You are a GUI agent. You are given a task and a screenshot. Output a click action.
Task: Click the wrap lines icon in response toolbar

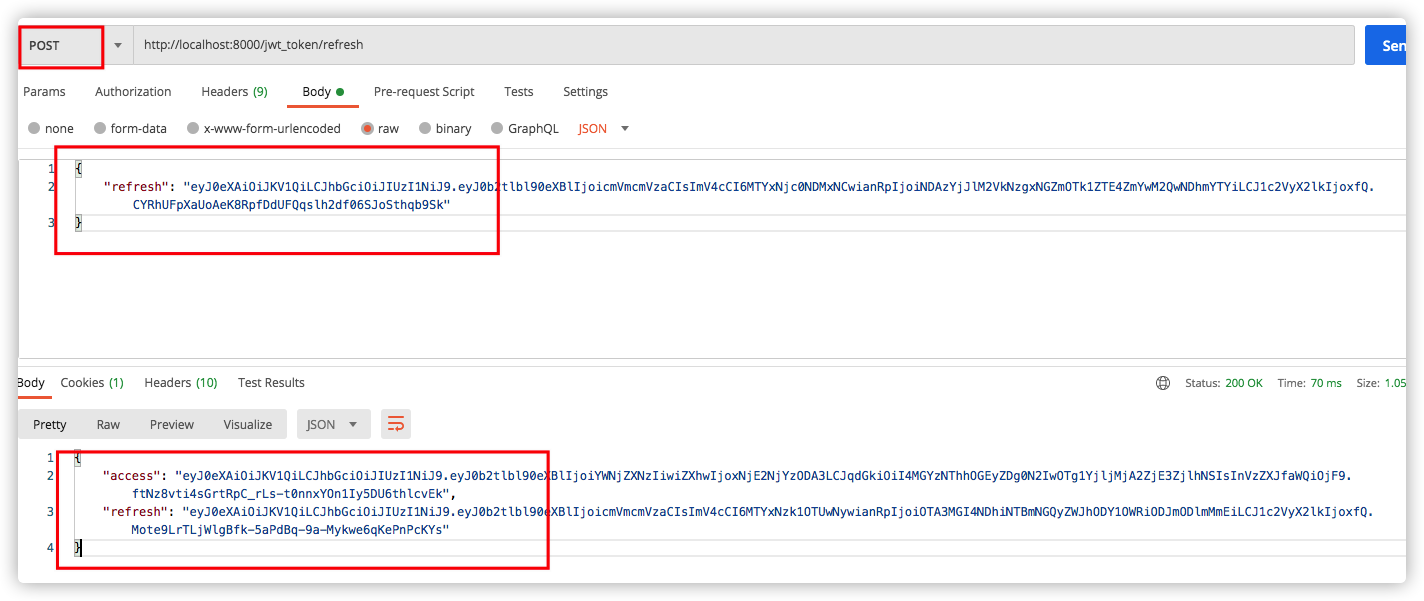396,424
